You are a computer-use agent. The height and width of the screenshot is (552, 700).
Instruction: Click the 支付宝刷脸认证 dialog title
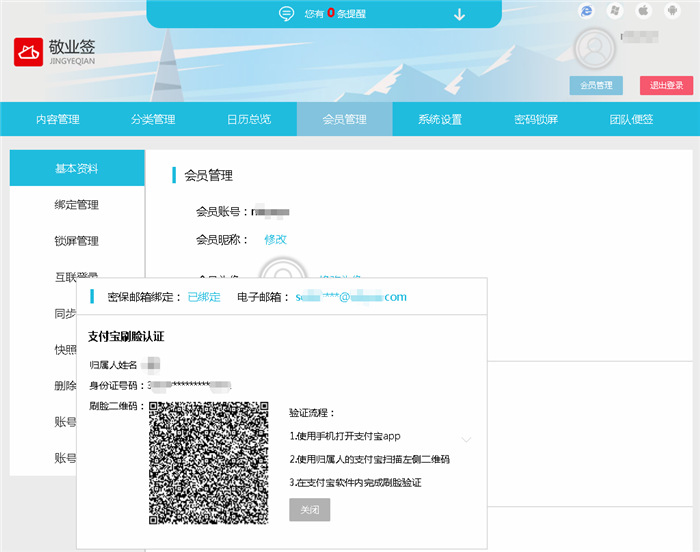click(126, 336)
